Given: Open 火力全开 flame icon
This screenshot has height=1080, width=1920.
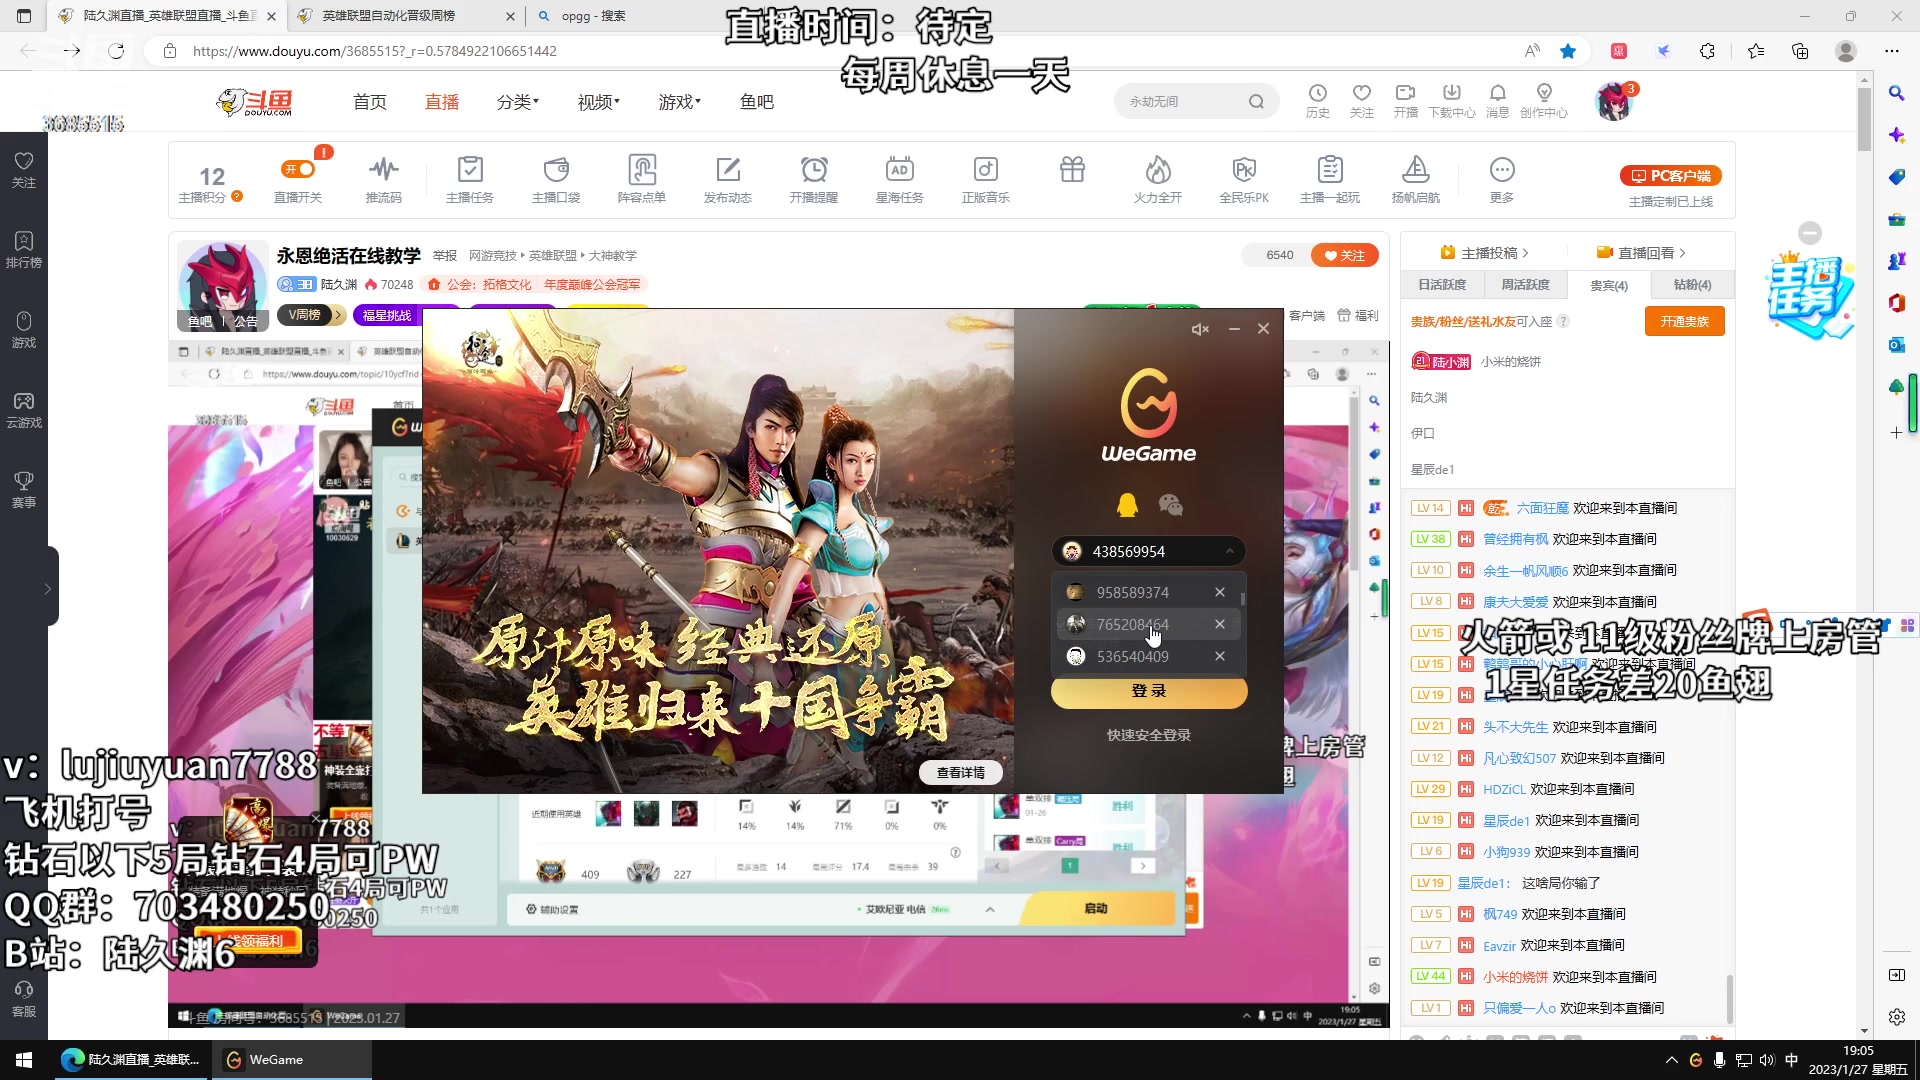Looking at the screenshot, I should point(1158,179).
